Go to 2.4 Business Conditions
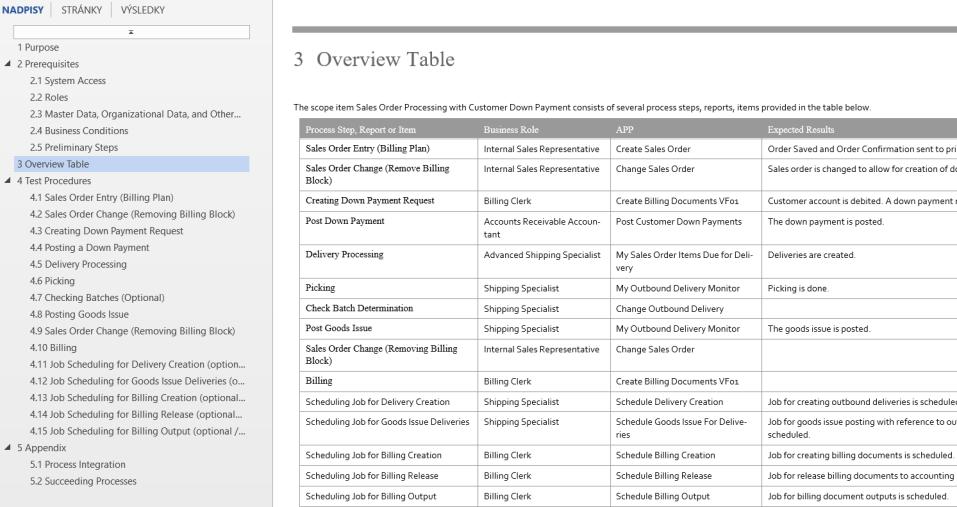 [x=79, y=131]
